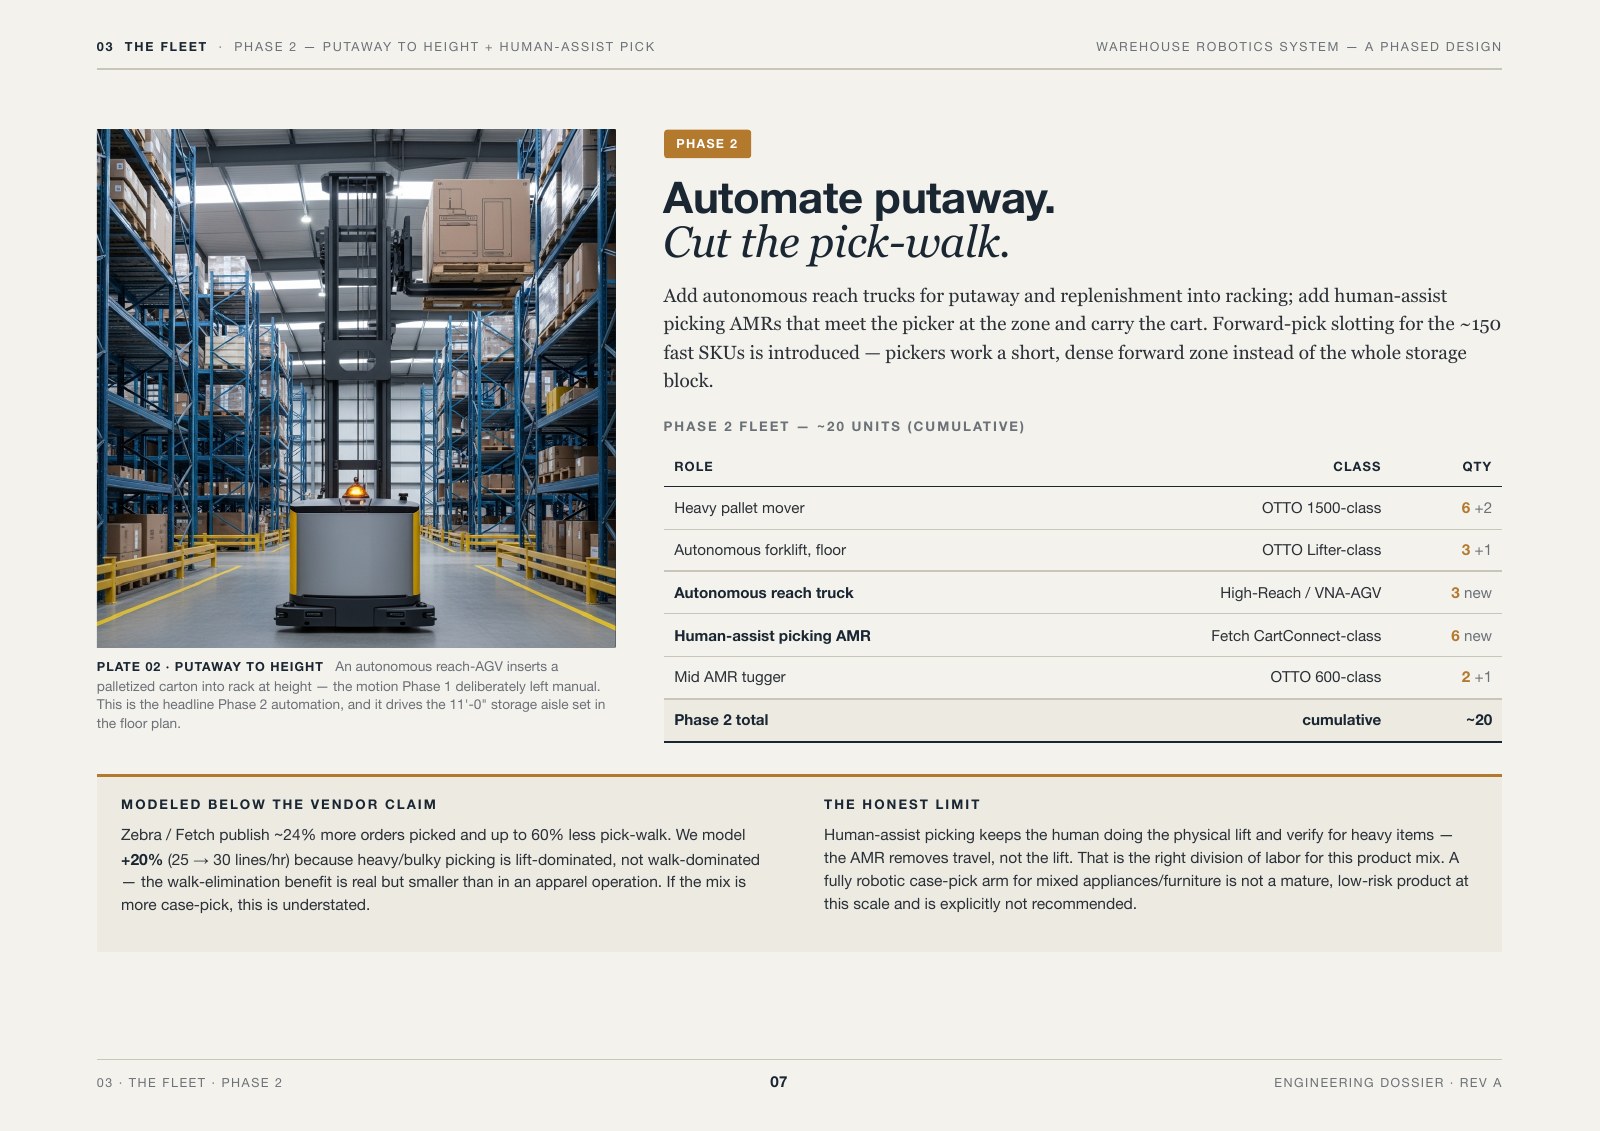Click 'THE HONEST LIMIT' heading
Image resolution: width=1600 pixels, height=1131 pixels.
click(x=902, y=804)
